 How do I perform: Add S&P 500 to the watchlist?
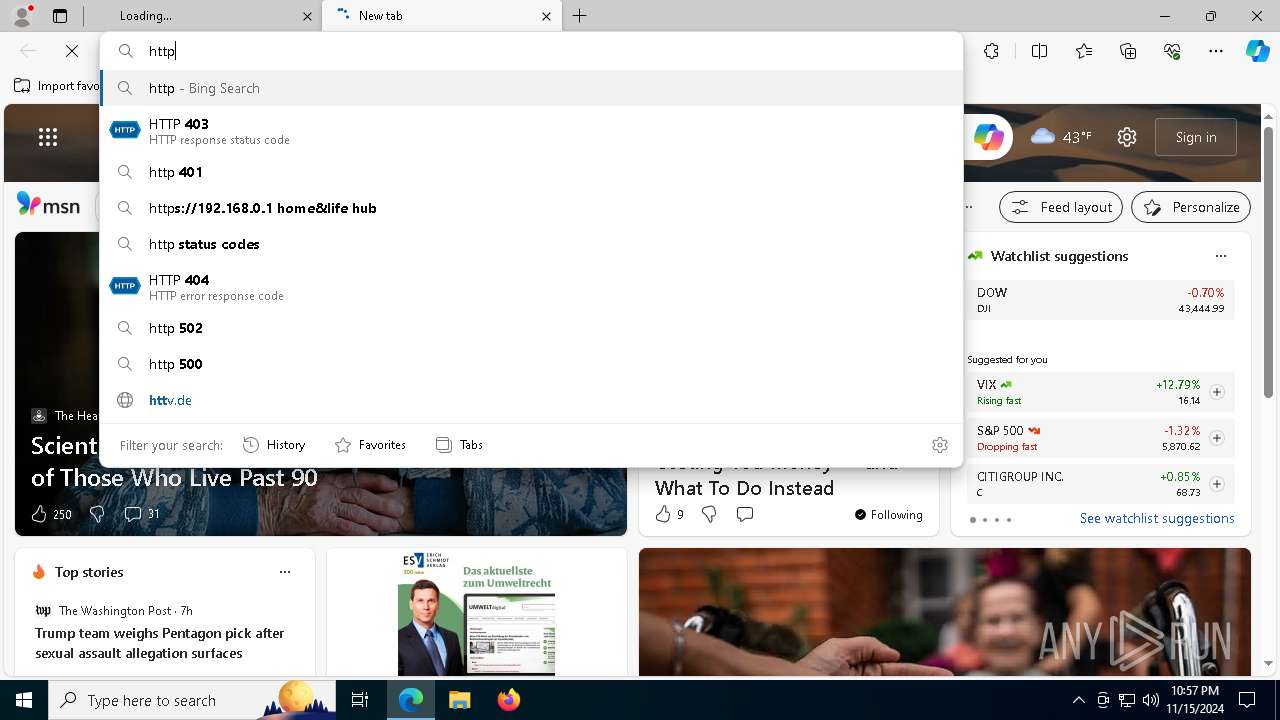(x=1217, y=438)
